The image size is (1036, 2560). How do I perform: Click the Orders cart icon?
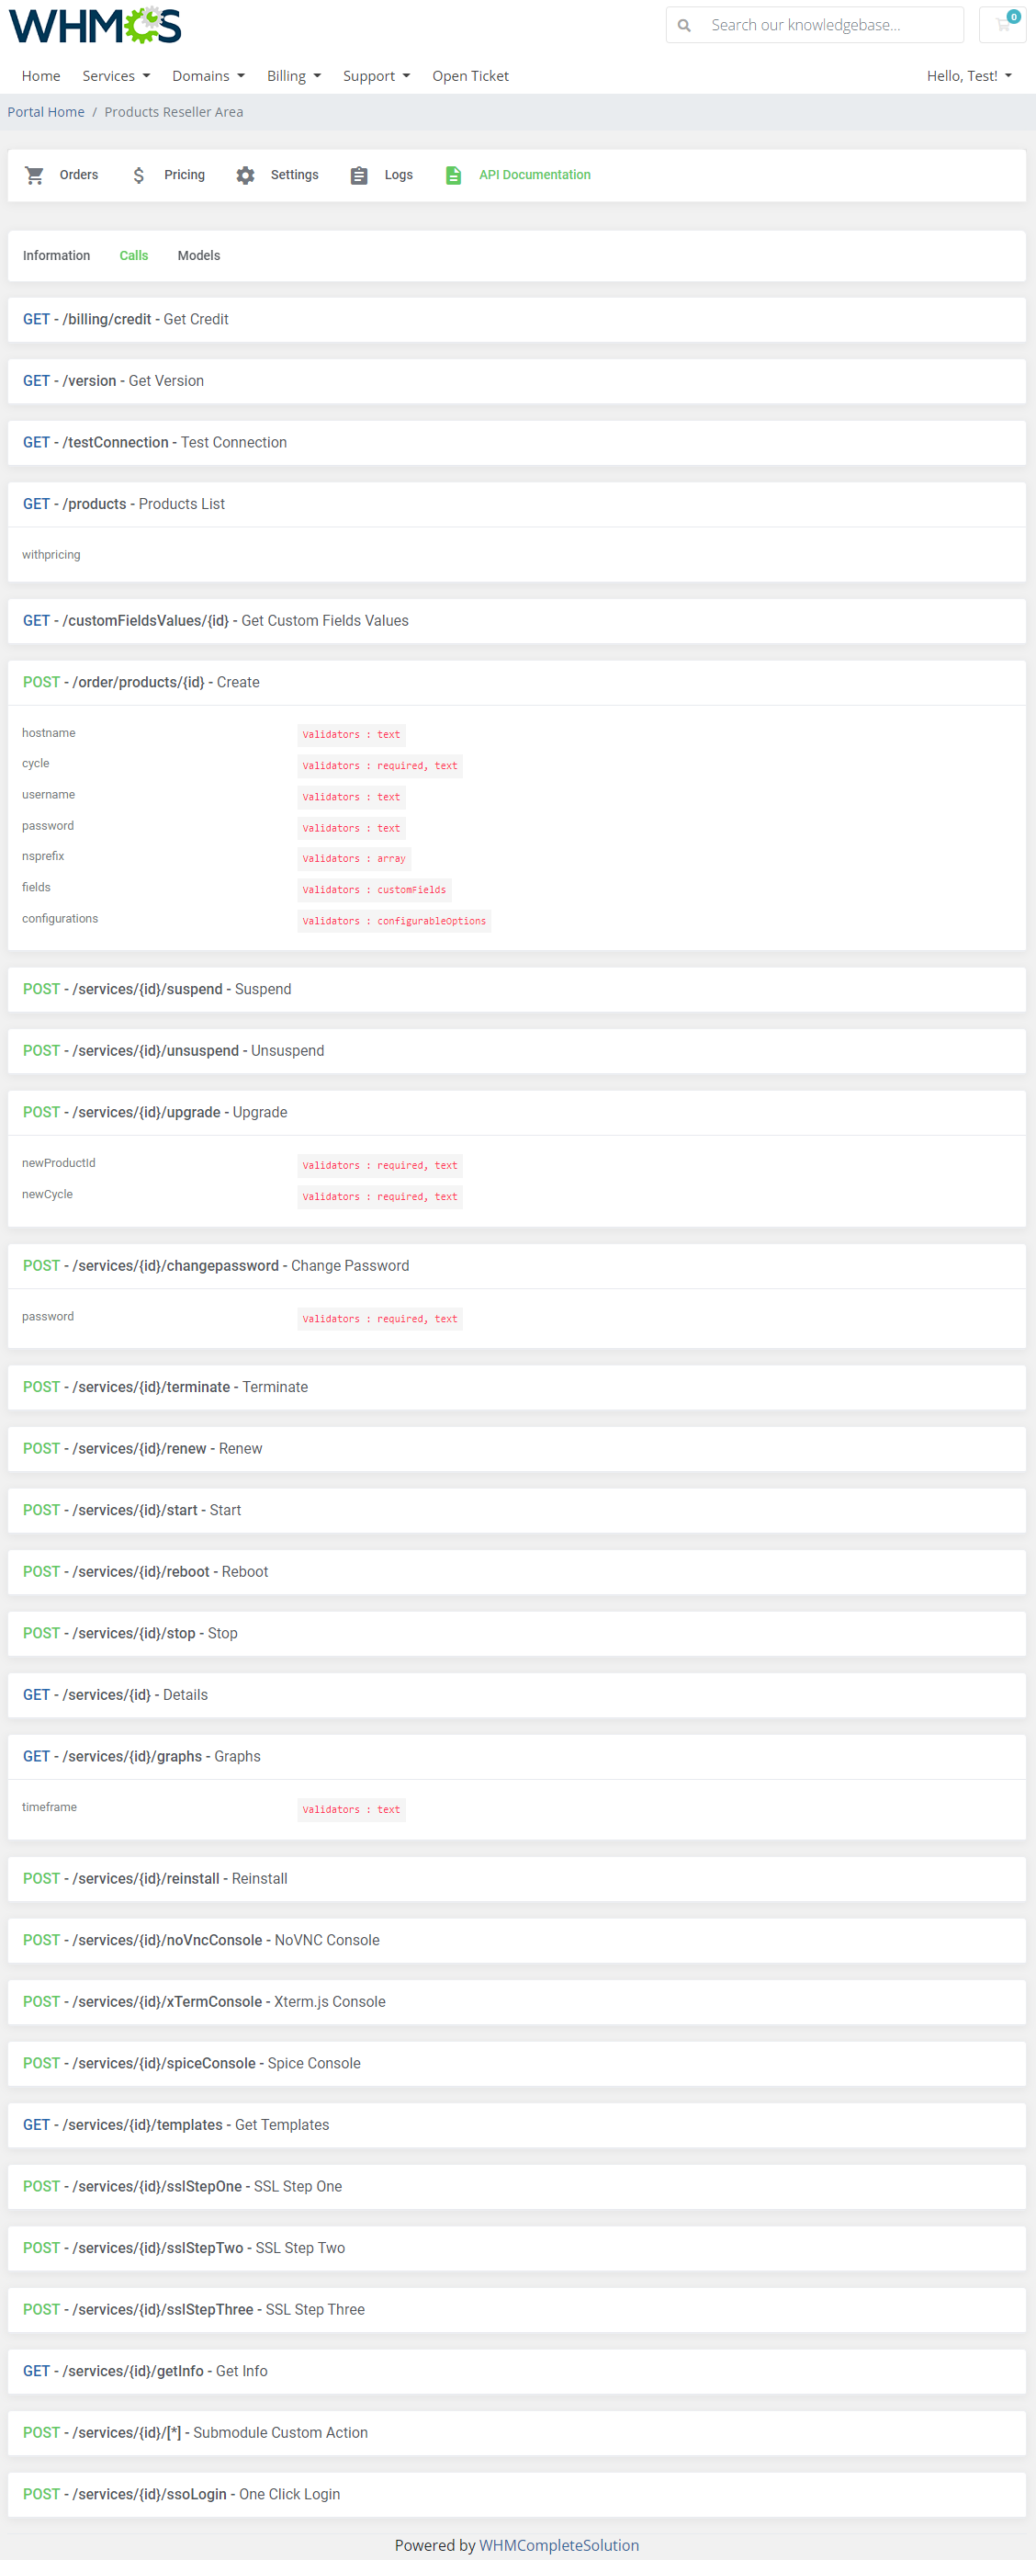click(x=35, y=175)
